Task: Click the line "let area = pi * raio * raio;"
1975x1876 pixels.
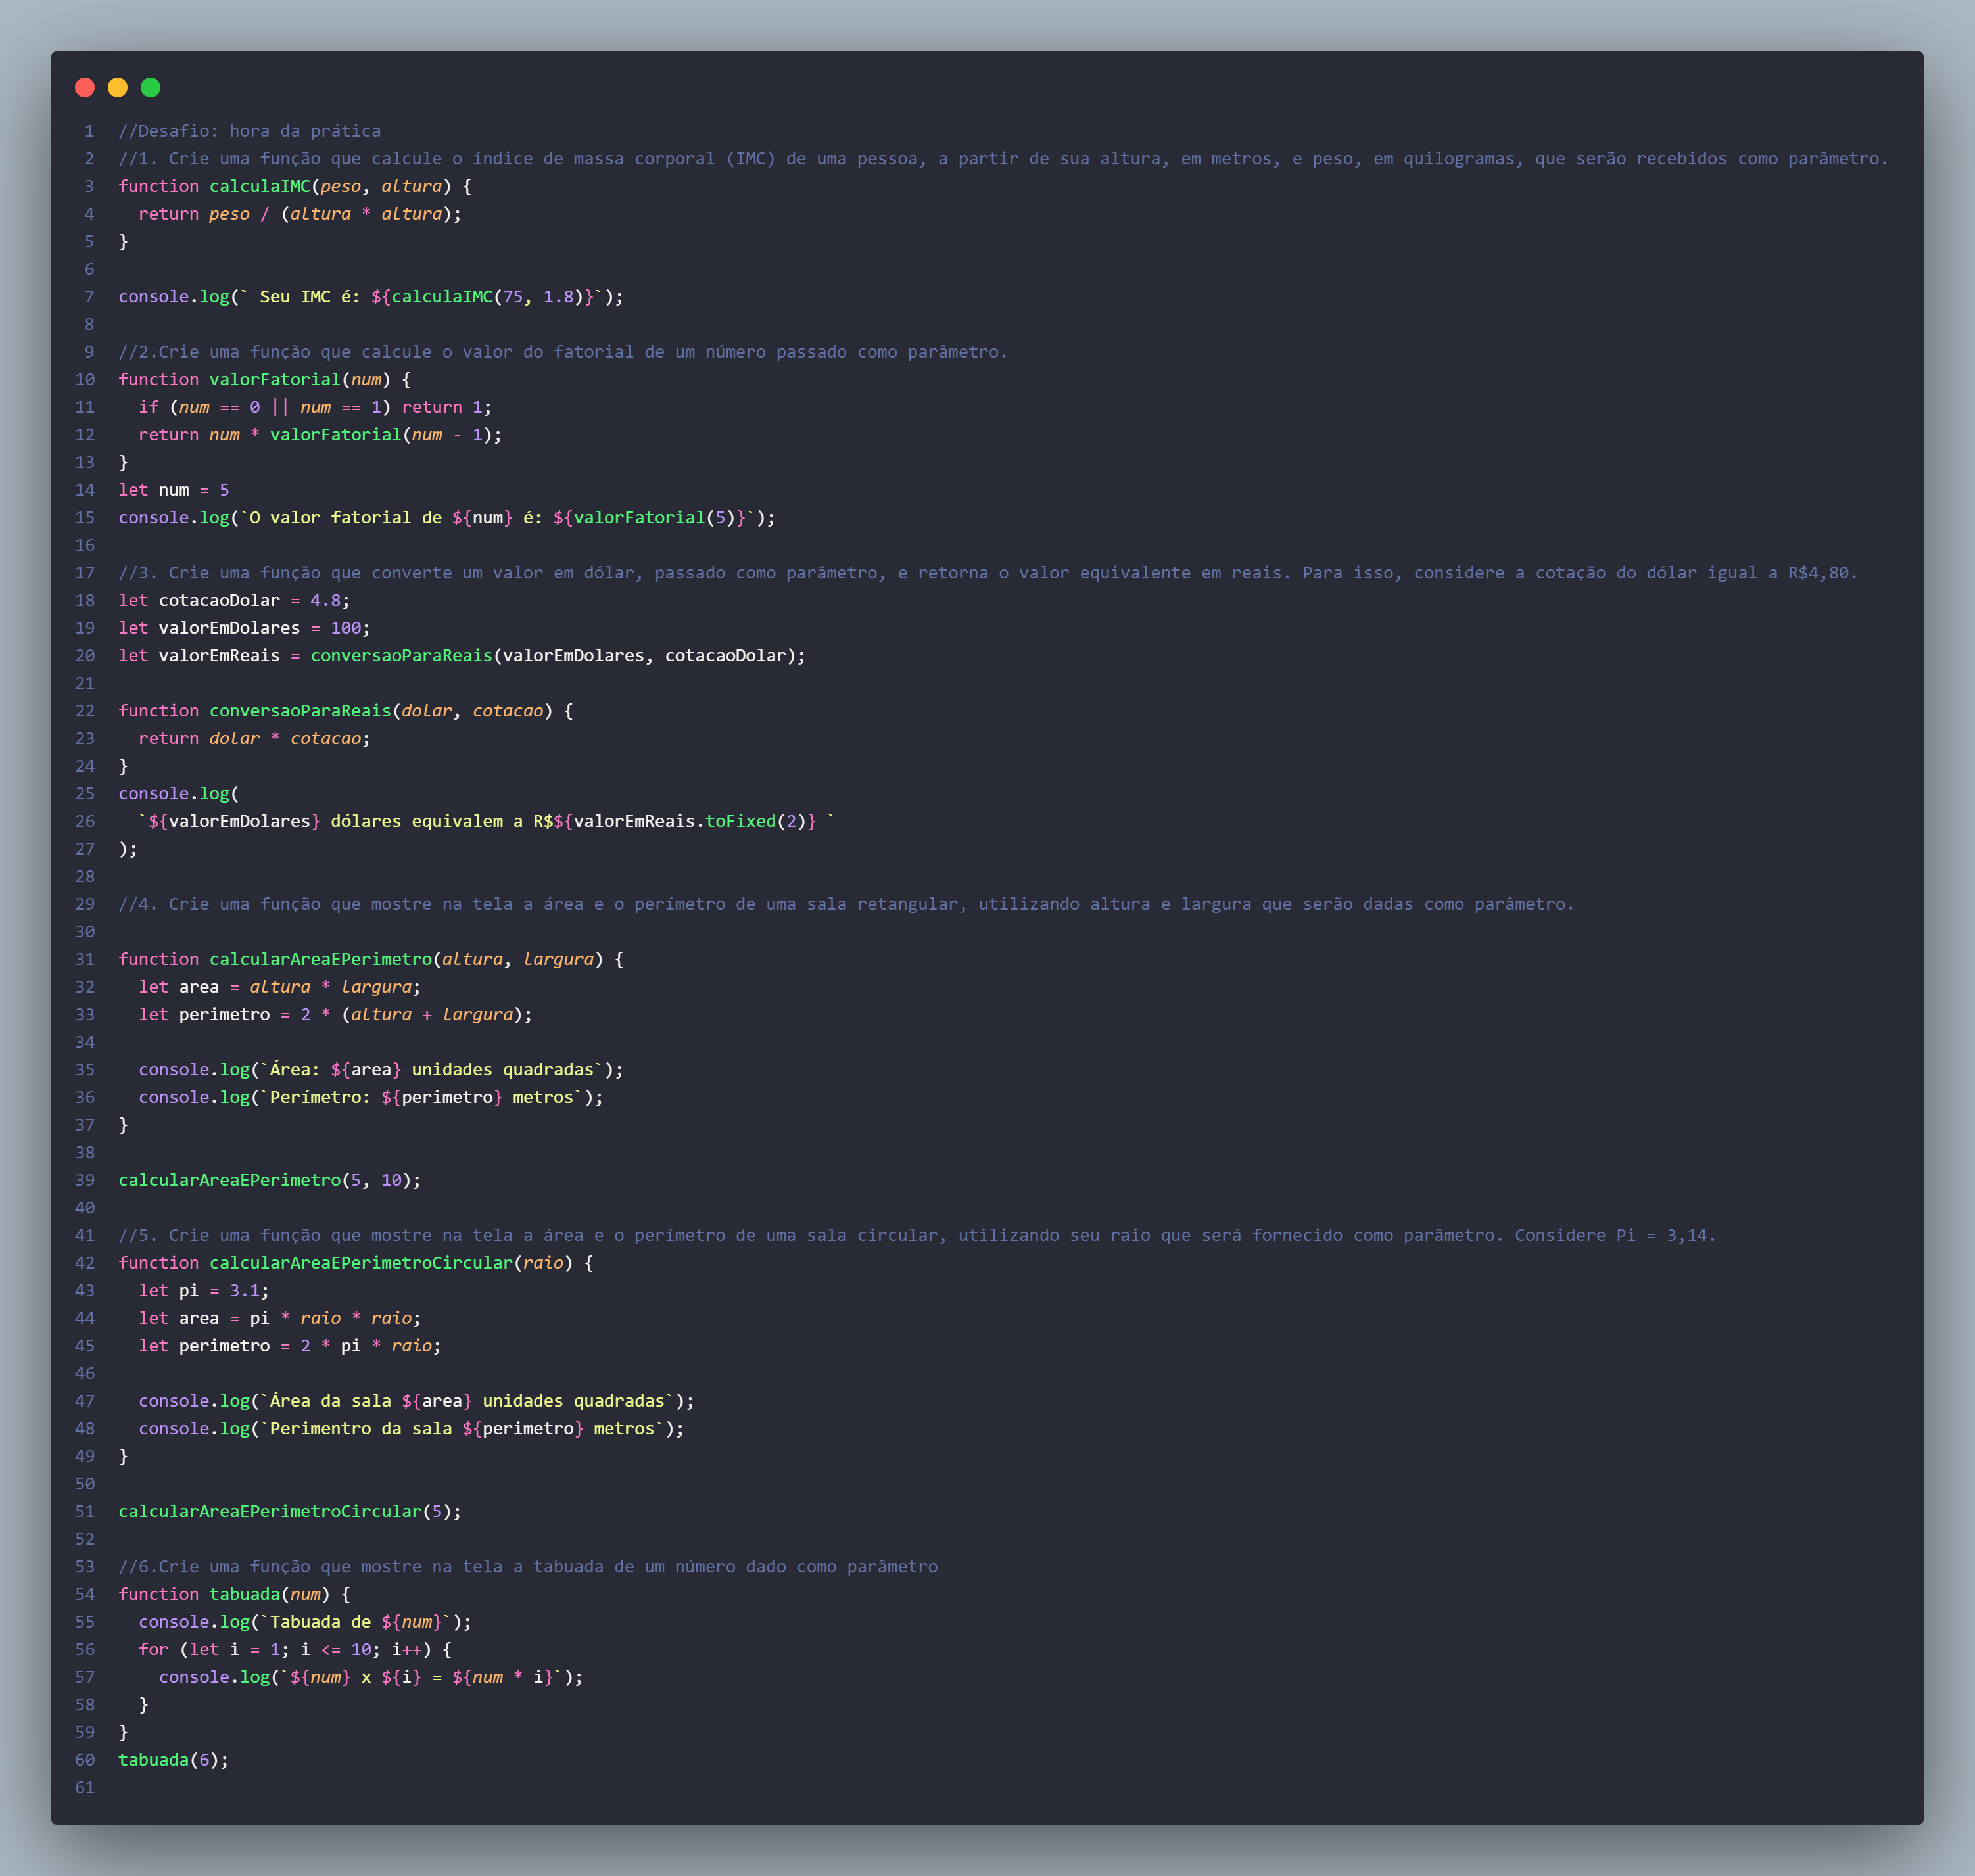Action: point(280,1318)
